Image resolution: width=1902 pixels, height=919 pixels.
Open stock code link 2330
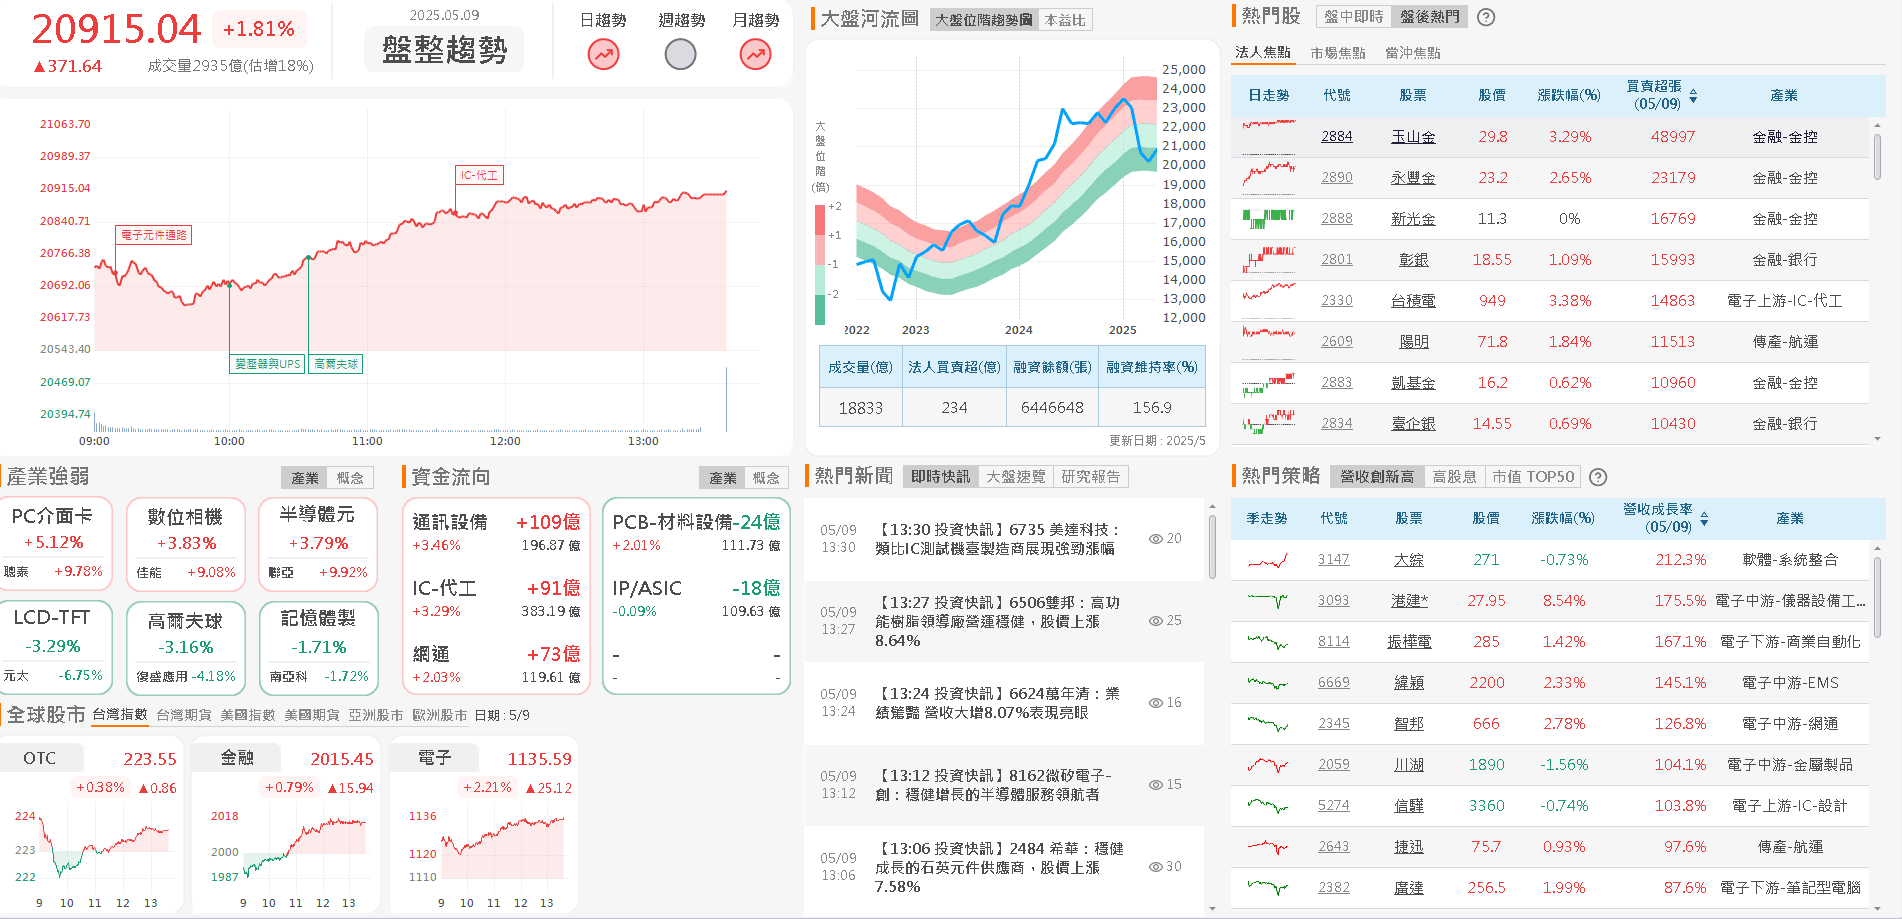point(1337,301)
